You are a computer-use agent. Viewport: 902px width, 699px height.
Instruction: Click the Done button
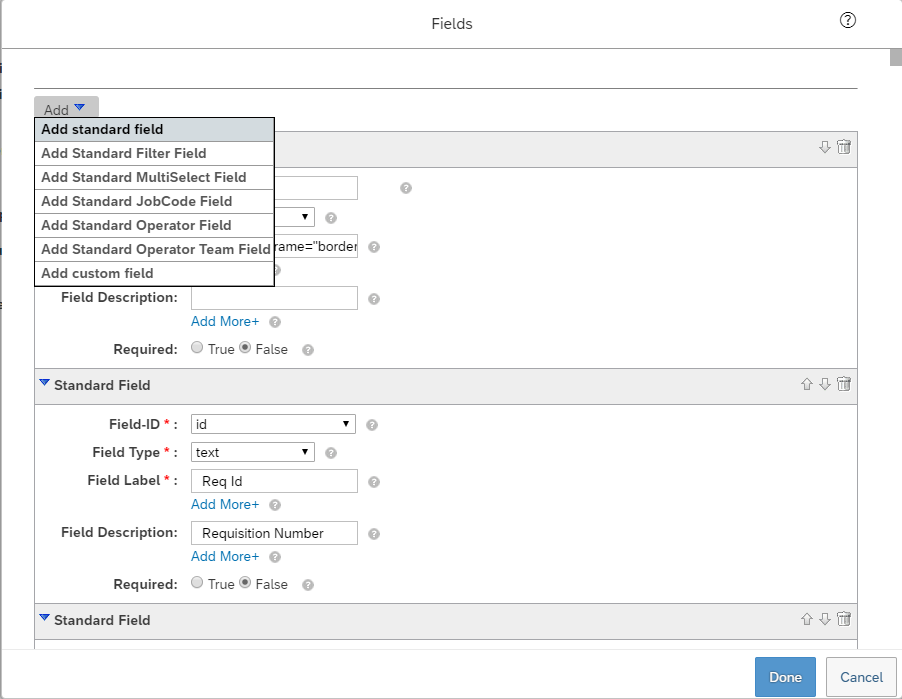coord(785,677)
